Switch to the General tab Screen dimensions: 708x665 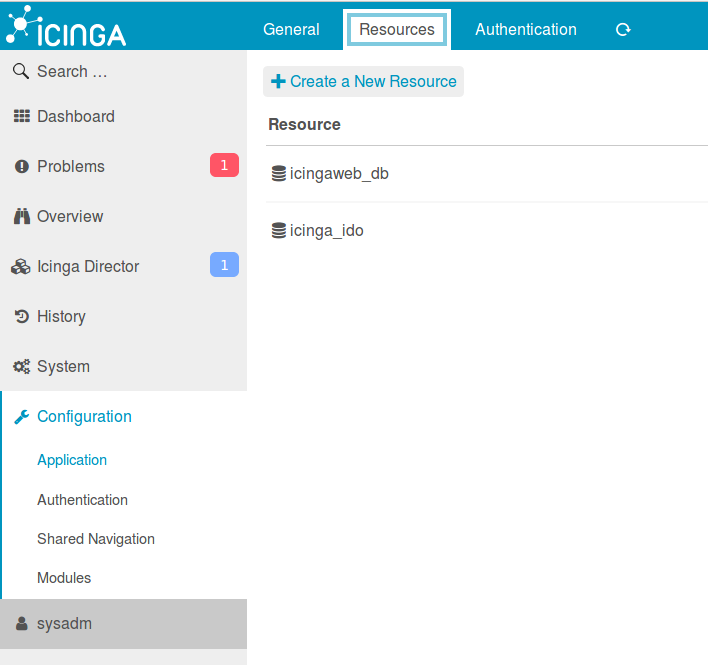click(x=291, y=30)
